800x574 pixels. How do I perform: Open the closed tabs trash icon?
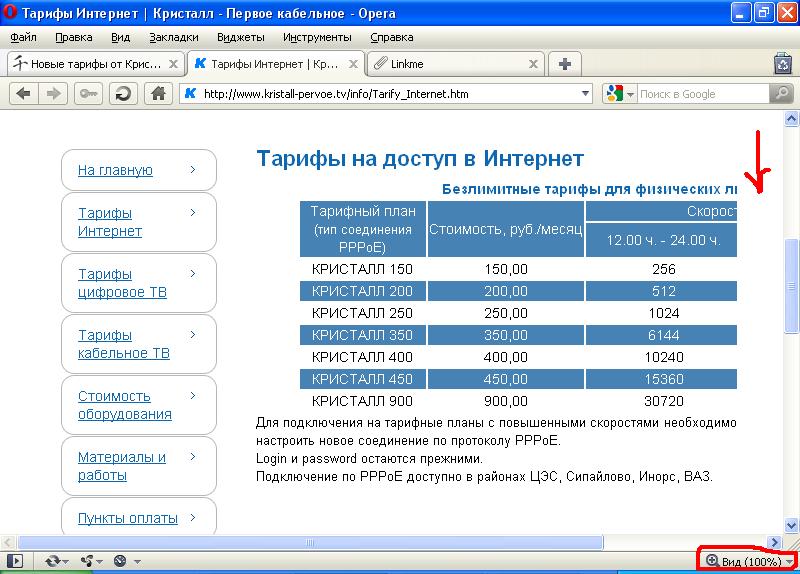783,64
